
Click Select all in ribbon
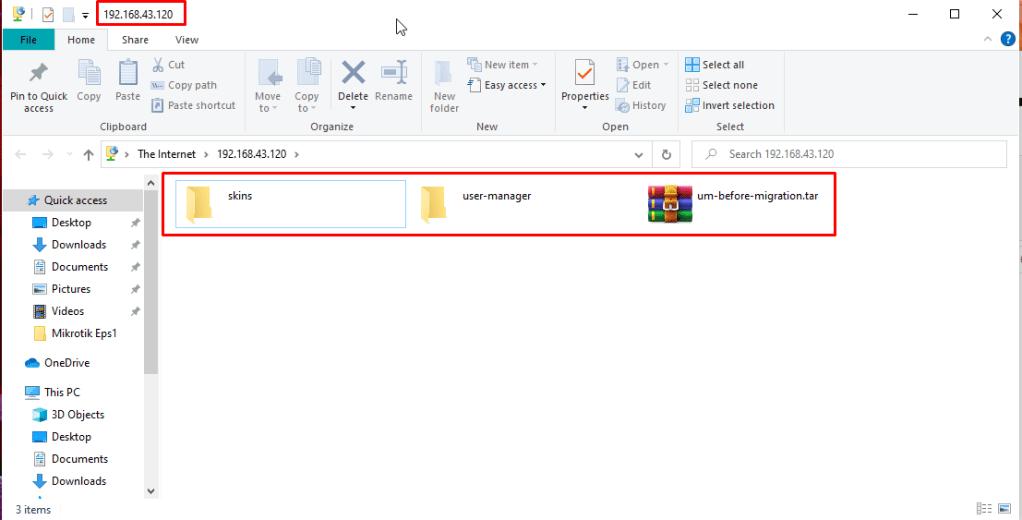(x=715, y=65)
